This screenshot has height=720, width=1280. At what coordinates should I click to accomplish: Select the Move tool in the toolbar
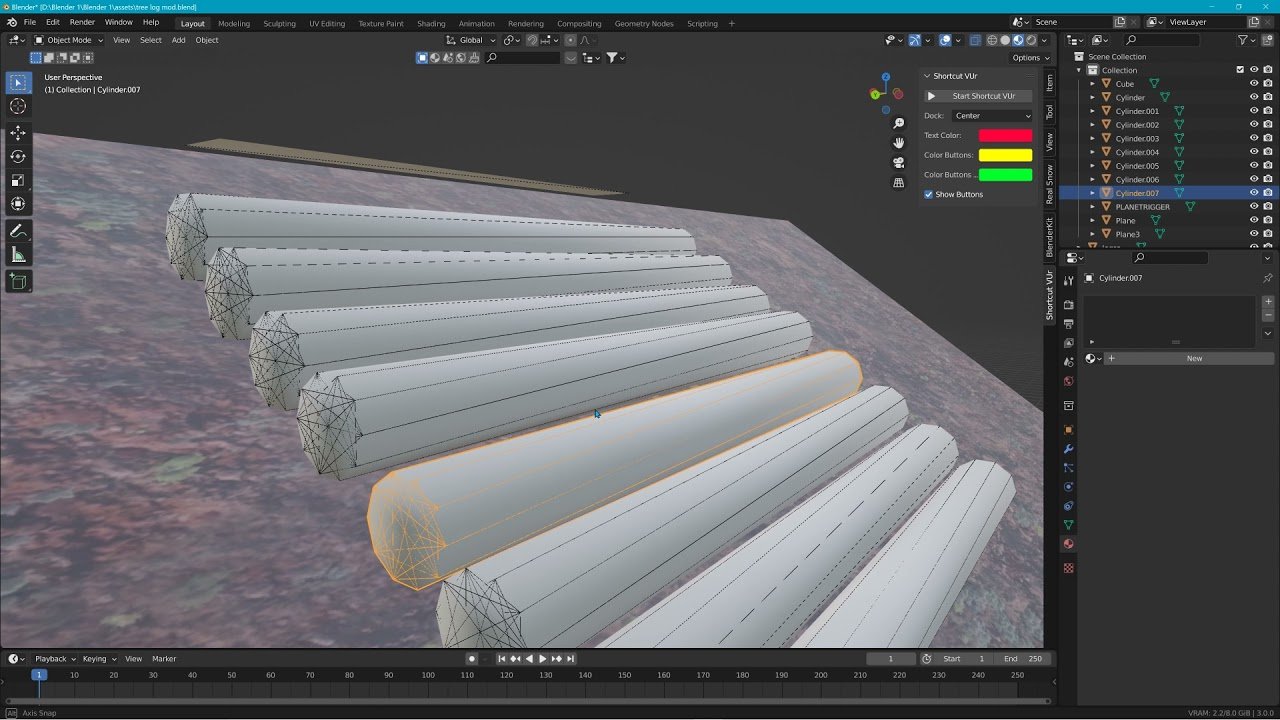tap(18, 132)
